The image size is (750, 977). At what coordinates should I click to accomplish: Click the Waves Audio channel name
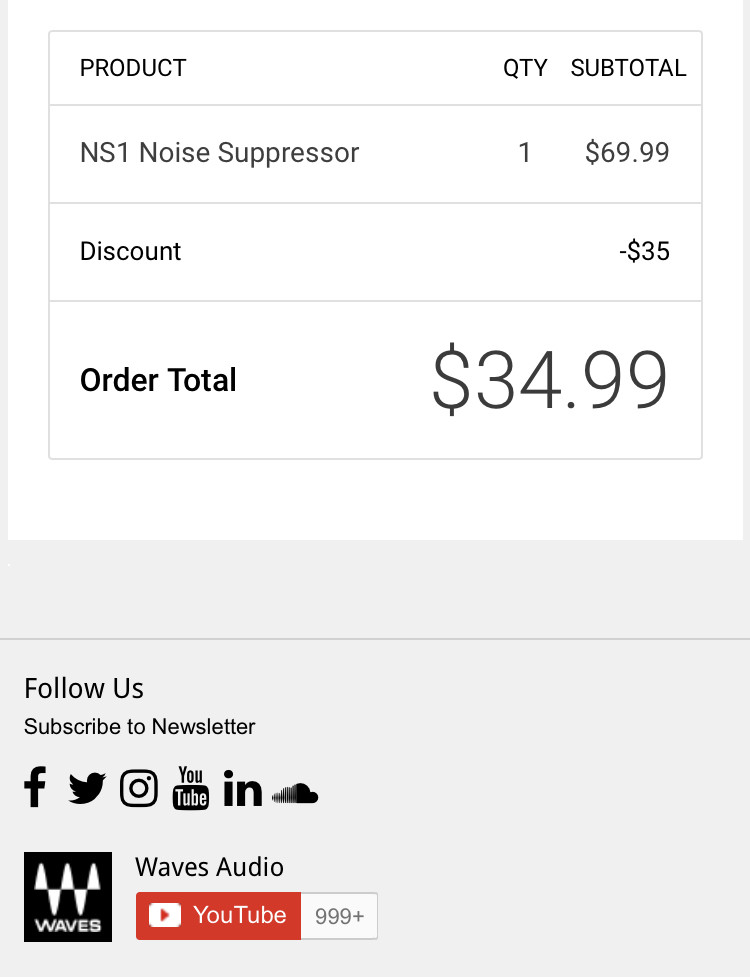coord(209,867)
